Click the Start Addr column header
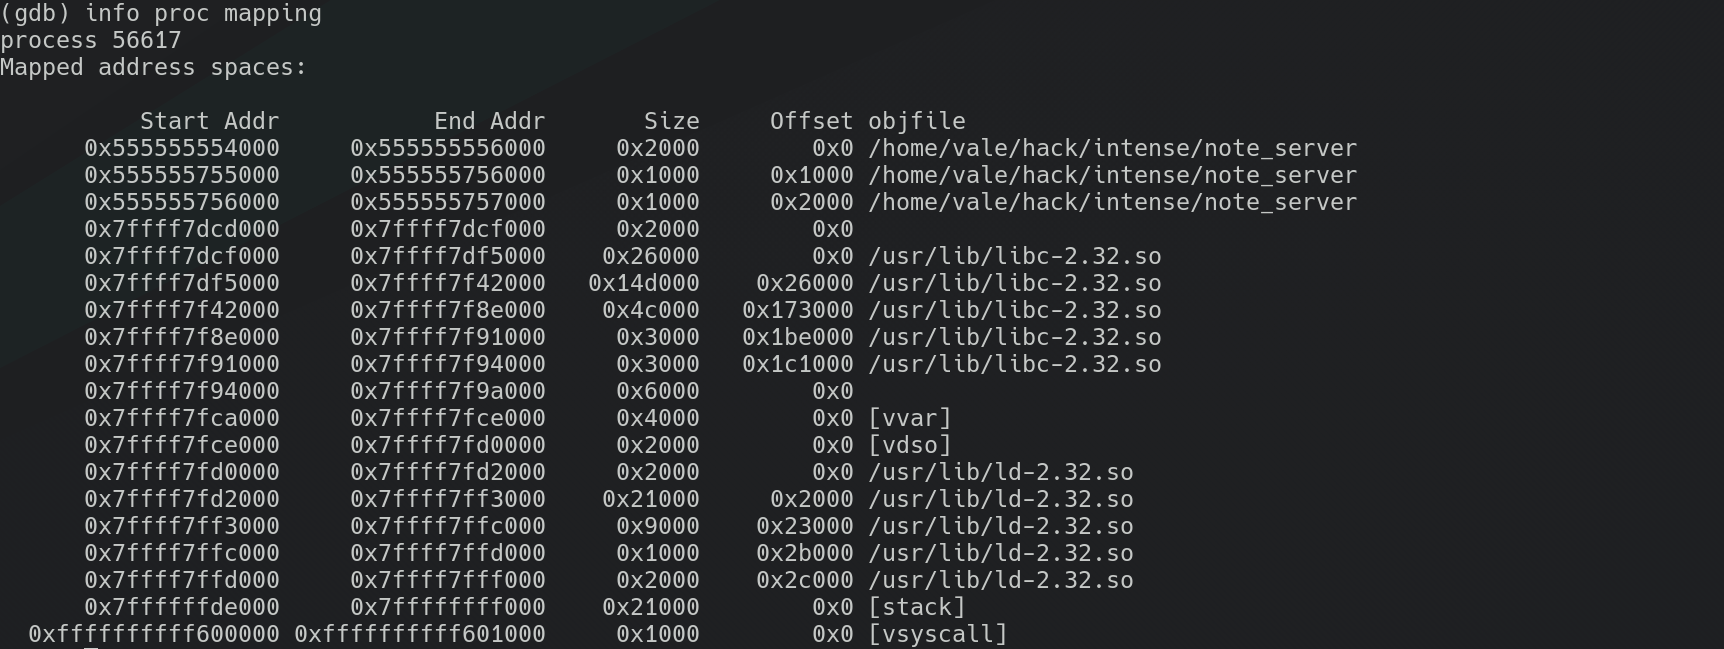Viewport: 1724px width, 649px height. 210,122
